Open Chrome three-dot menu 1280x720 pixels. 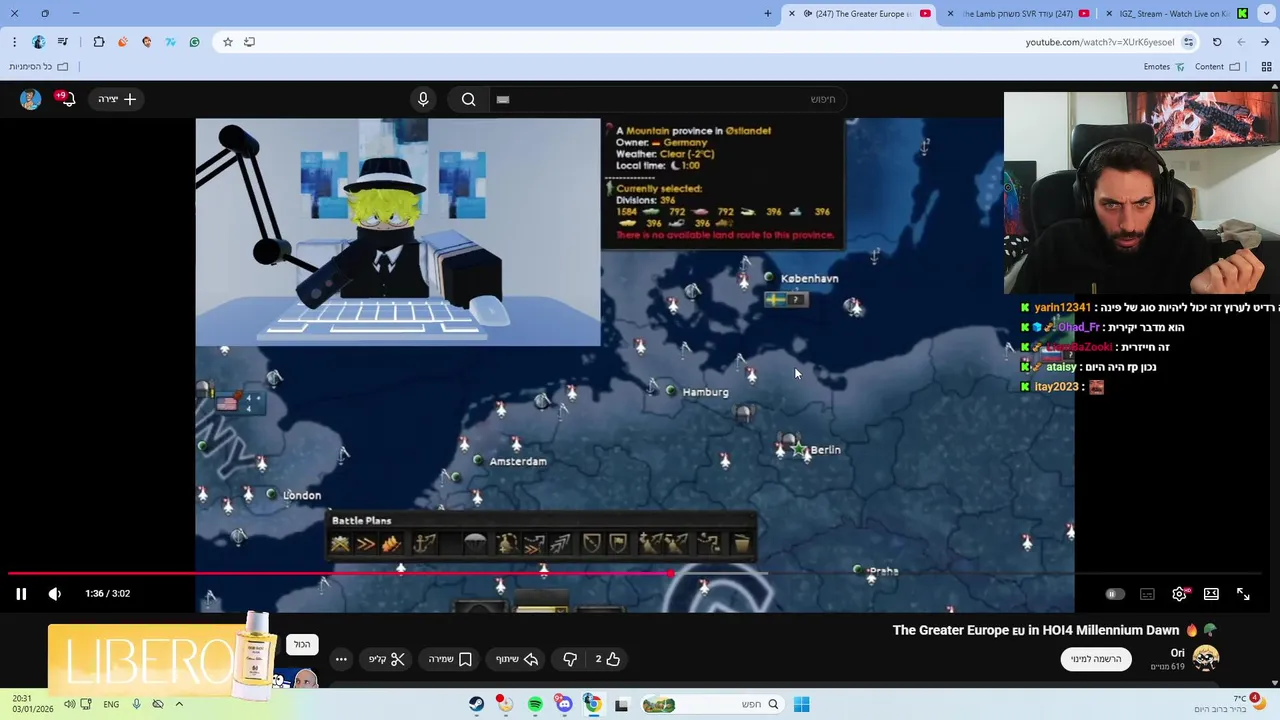(x=14, y=42)
